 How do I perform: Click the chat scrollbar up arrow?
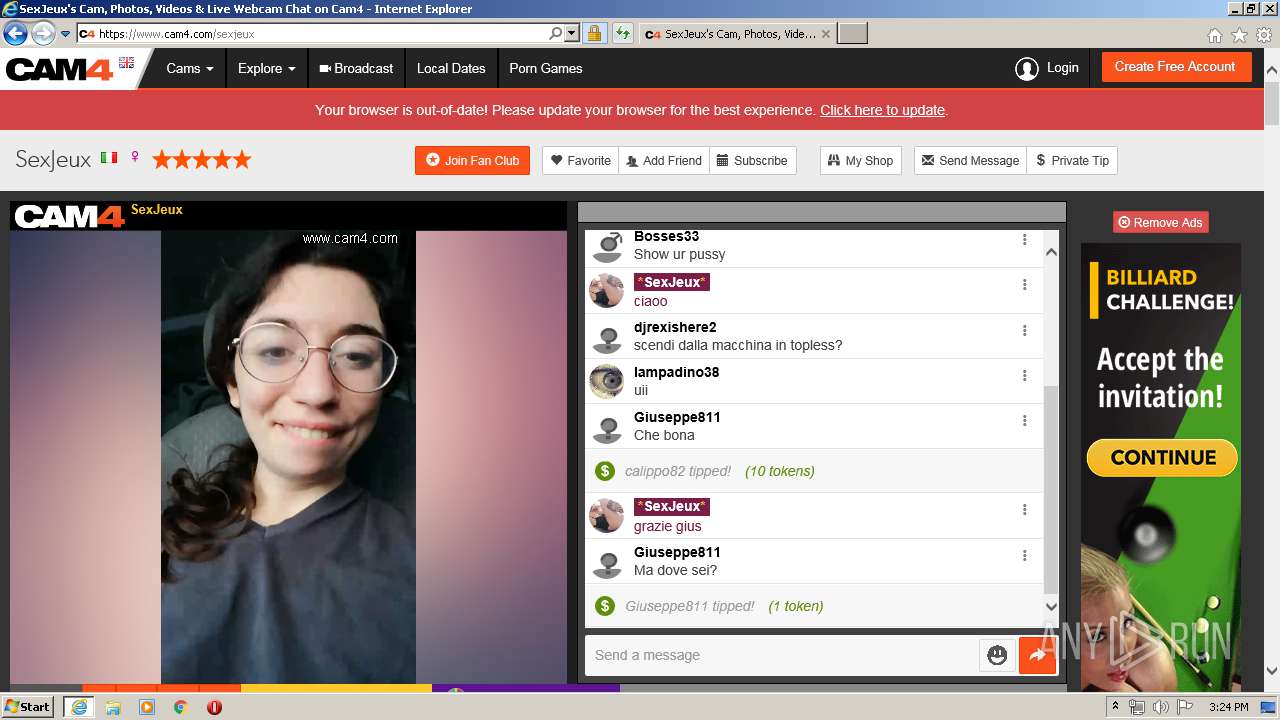coord(1051,252)
